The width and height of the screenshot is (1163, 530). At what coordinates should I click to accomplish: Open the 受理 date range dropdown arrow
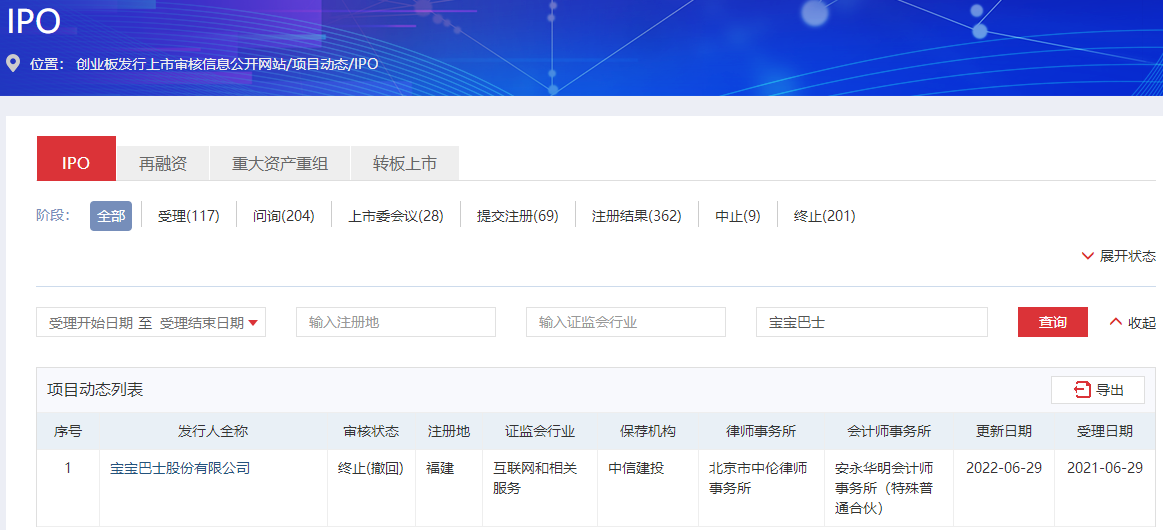tap(253, 322)
